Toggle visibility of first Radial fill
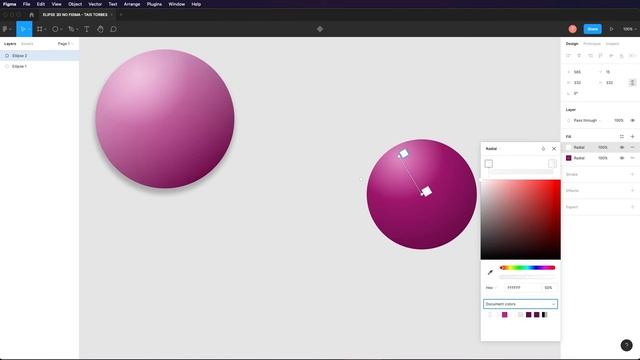640x360 pixels. pos(622,147)
